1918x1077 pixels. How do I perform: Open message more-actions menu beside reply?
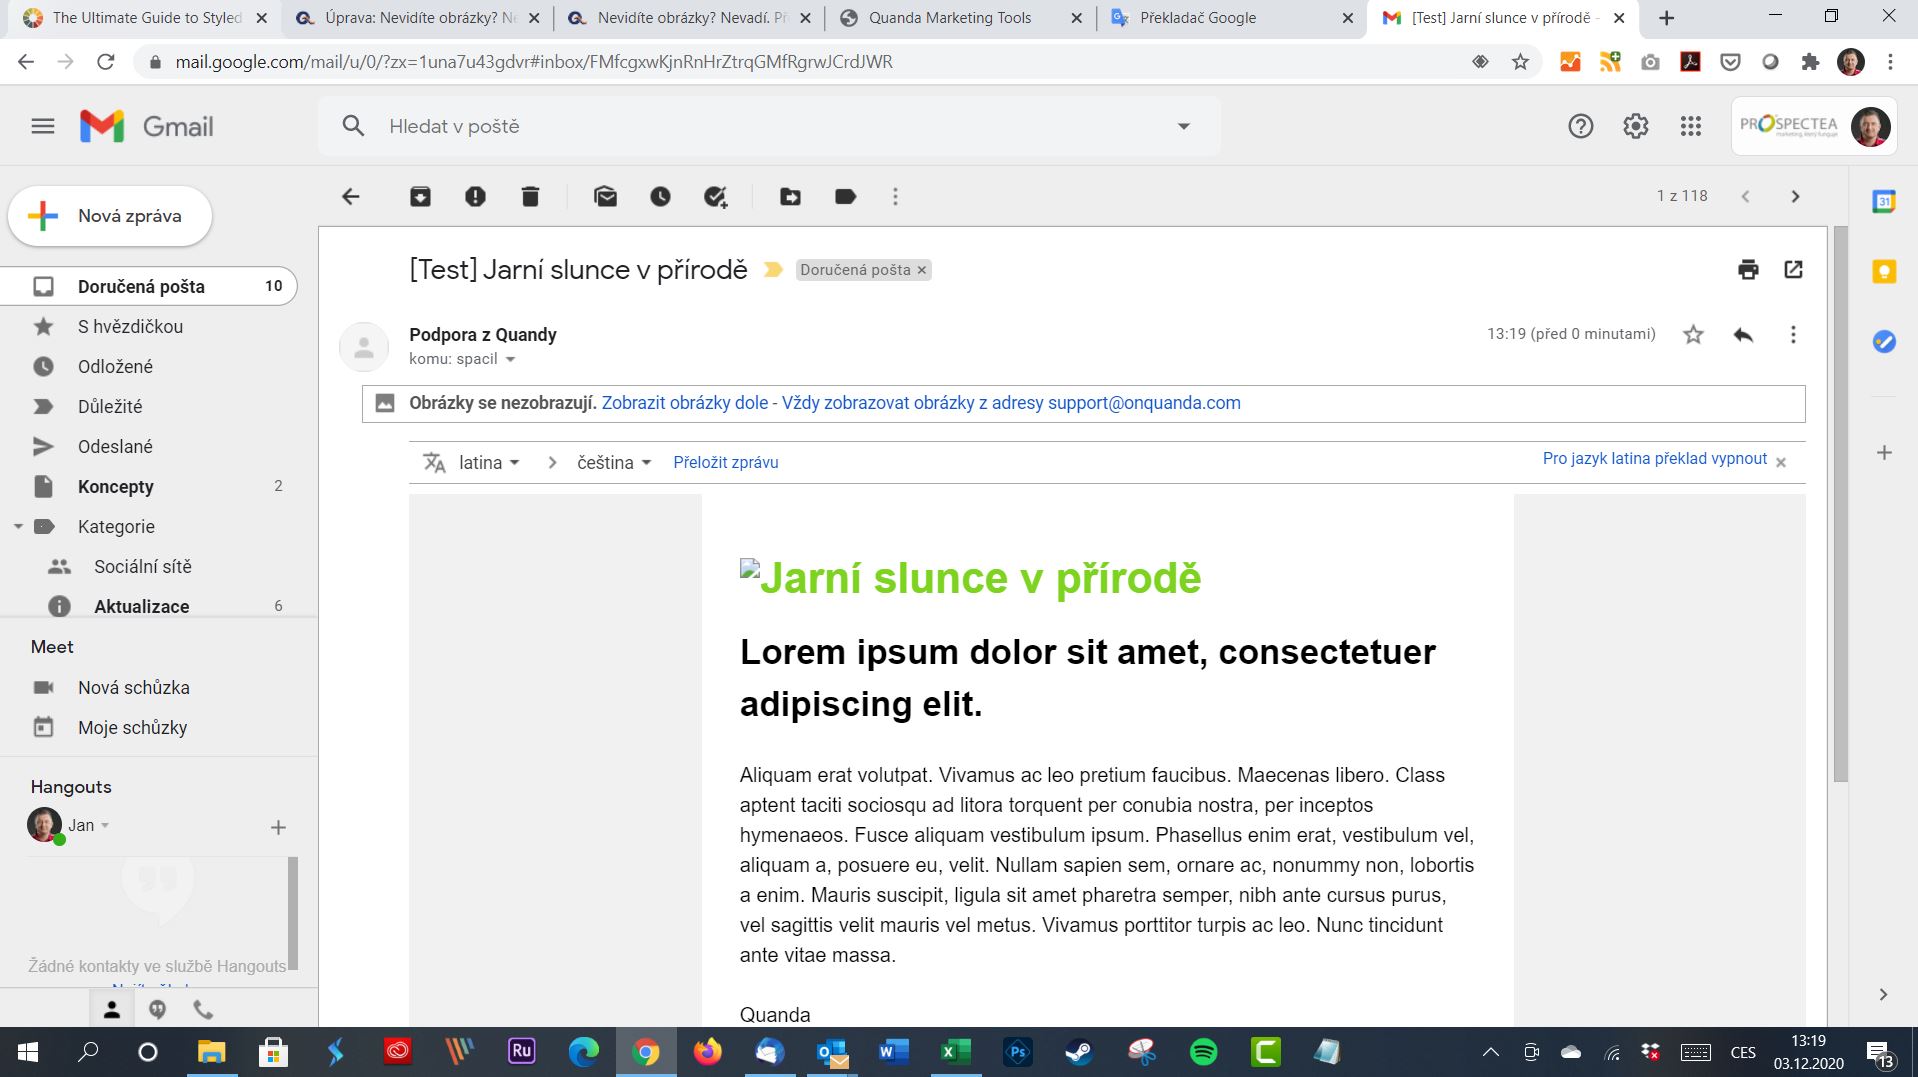[1793, 335]
